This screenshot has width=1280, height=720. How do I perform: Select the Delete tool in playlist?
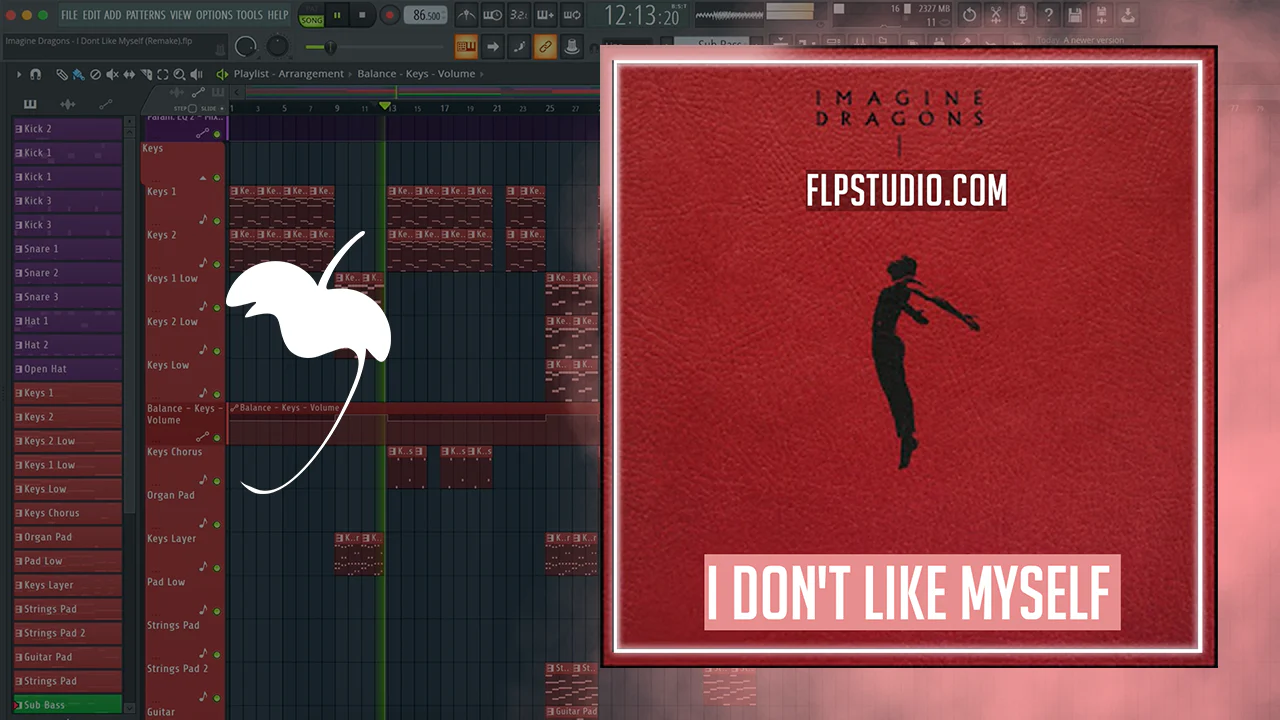click(x=95, y=74)
